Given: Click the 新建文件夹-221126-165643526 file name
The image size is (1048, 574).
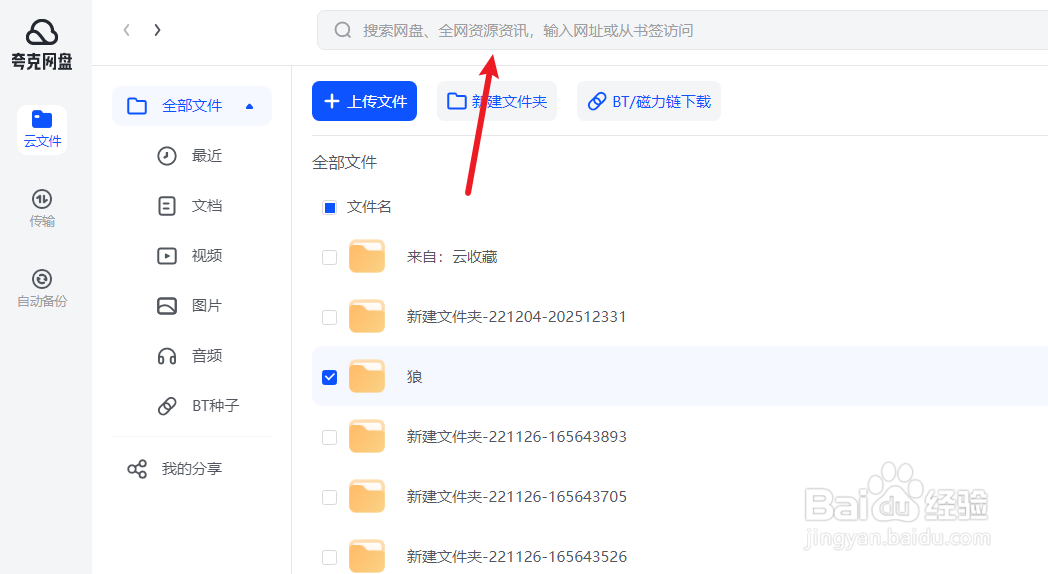Looking at the screenshot, I should point(517,557).
